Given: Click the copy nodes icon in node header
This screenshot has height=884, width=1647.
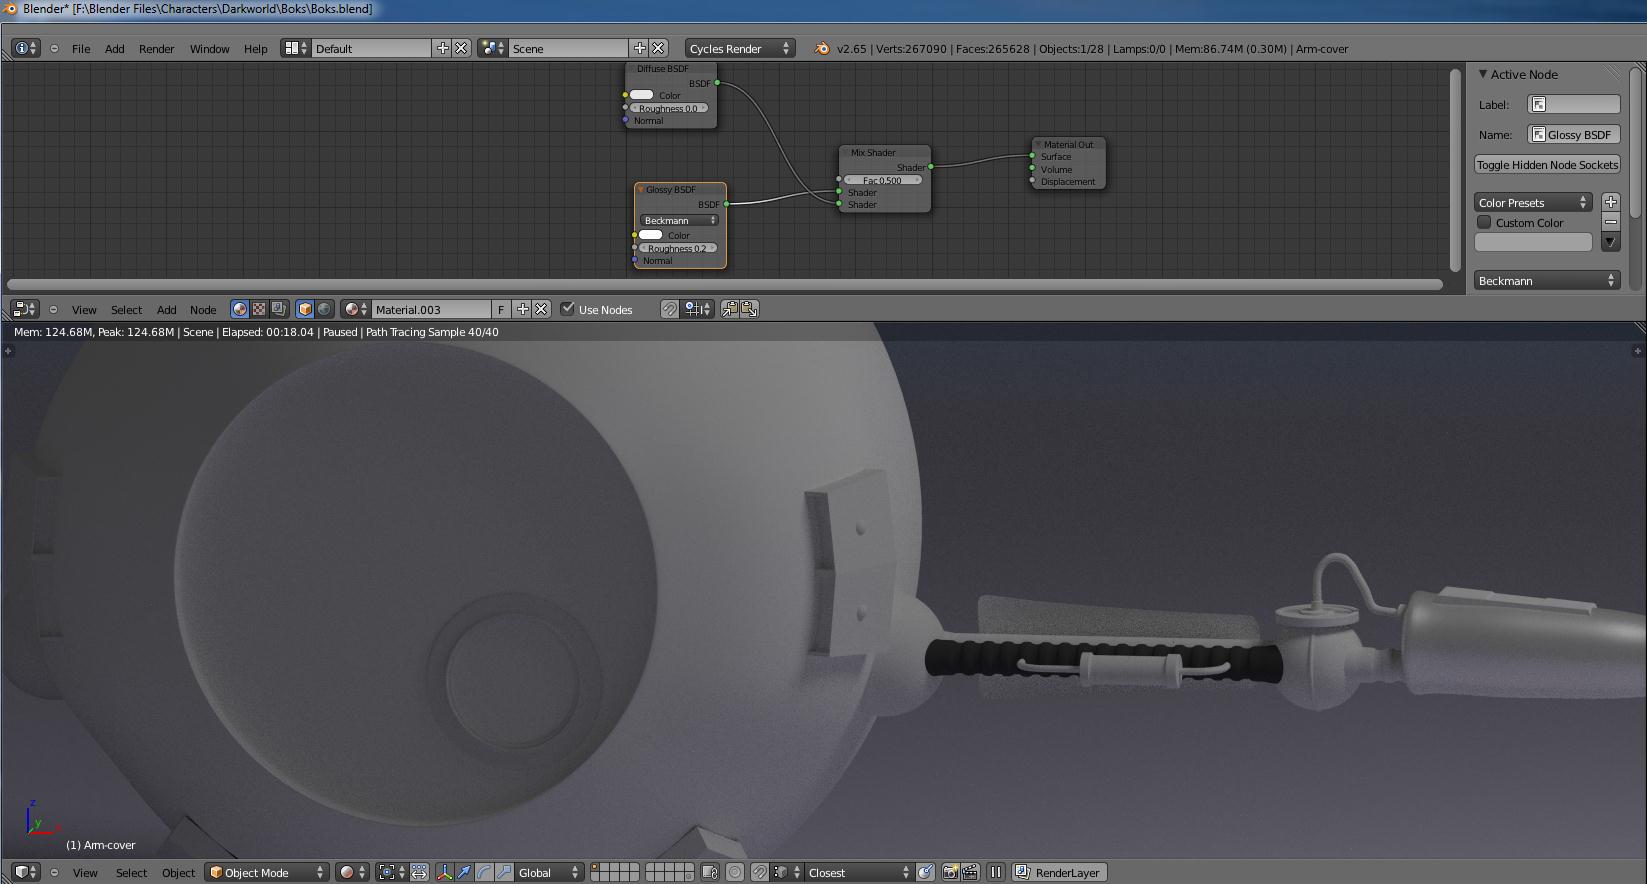Looking at the screenshot, I should pos(730,310).
